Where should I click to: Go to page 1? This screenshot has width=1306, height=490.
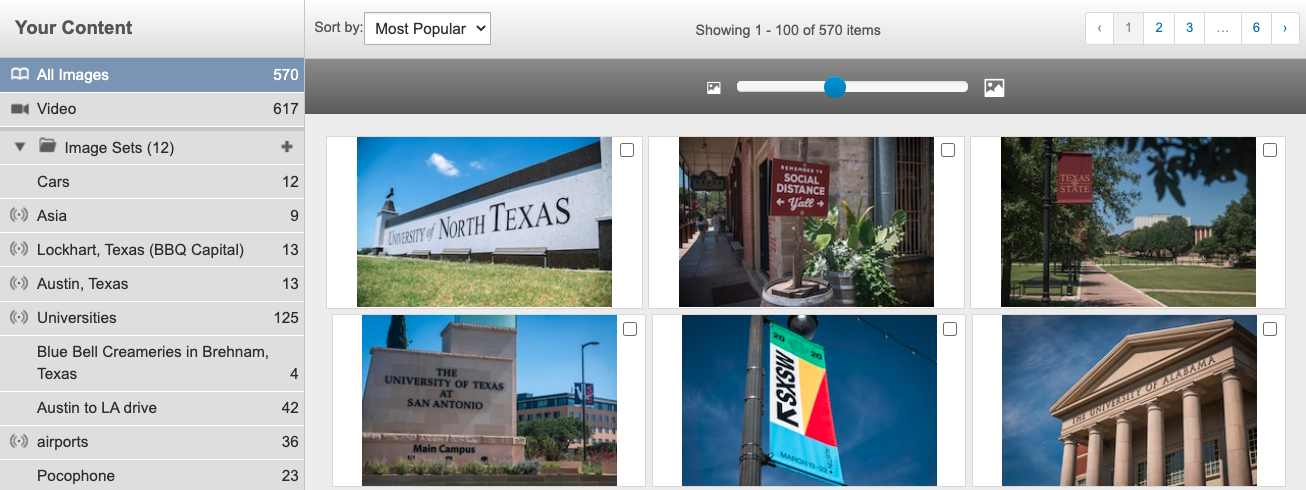1128,28
